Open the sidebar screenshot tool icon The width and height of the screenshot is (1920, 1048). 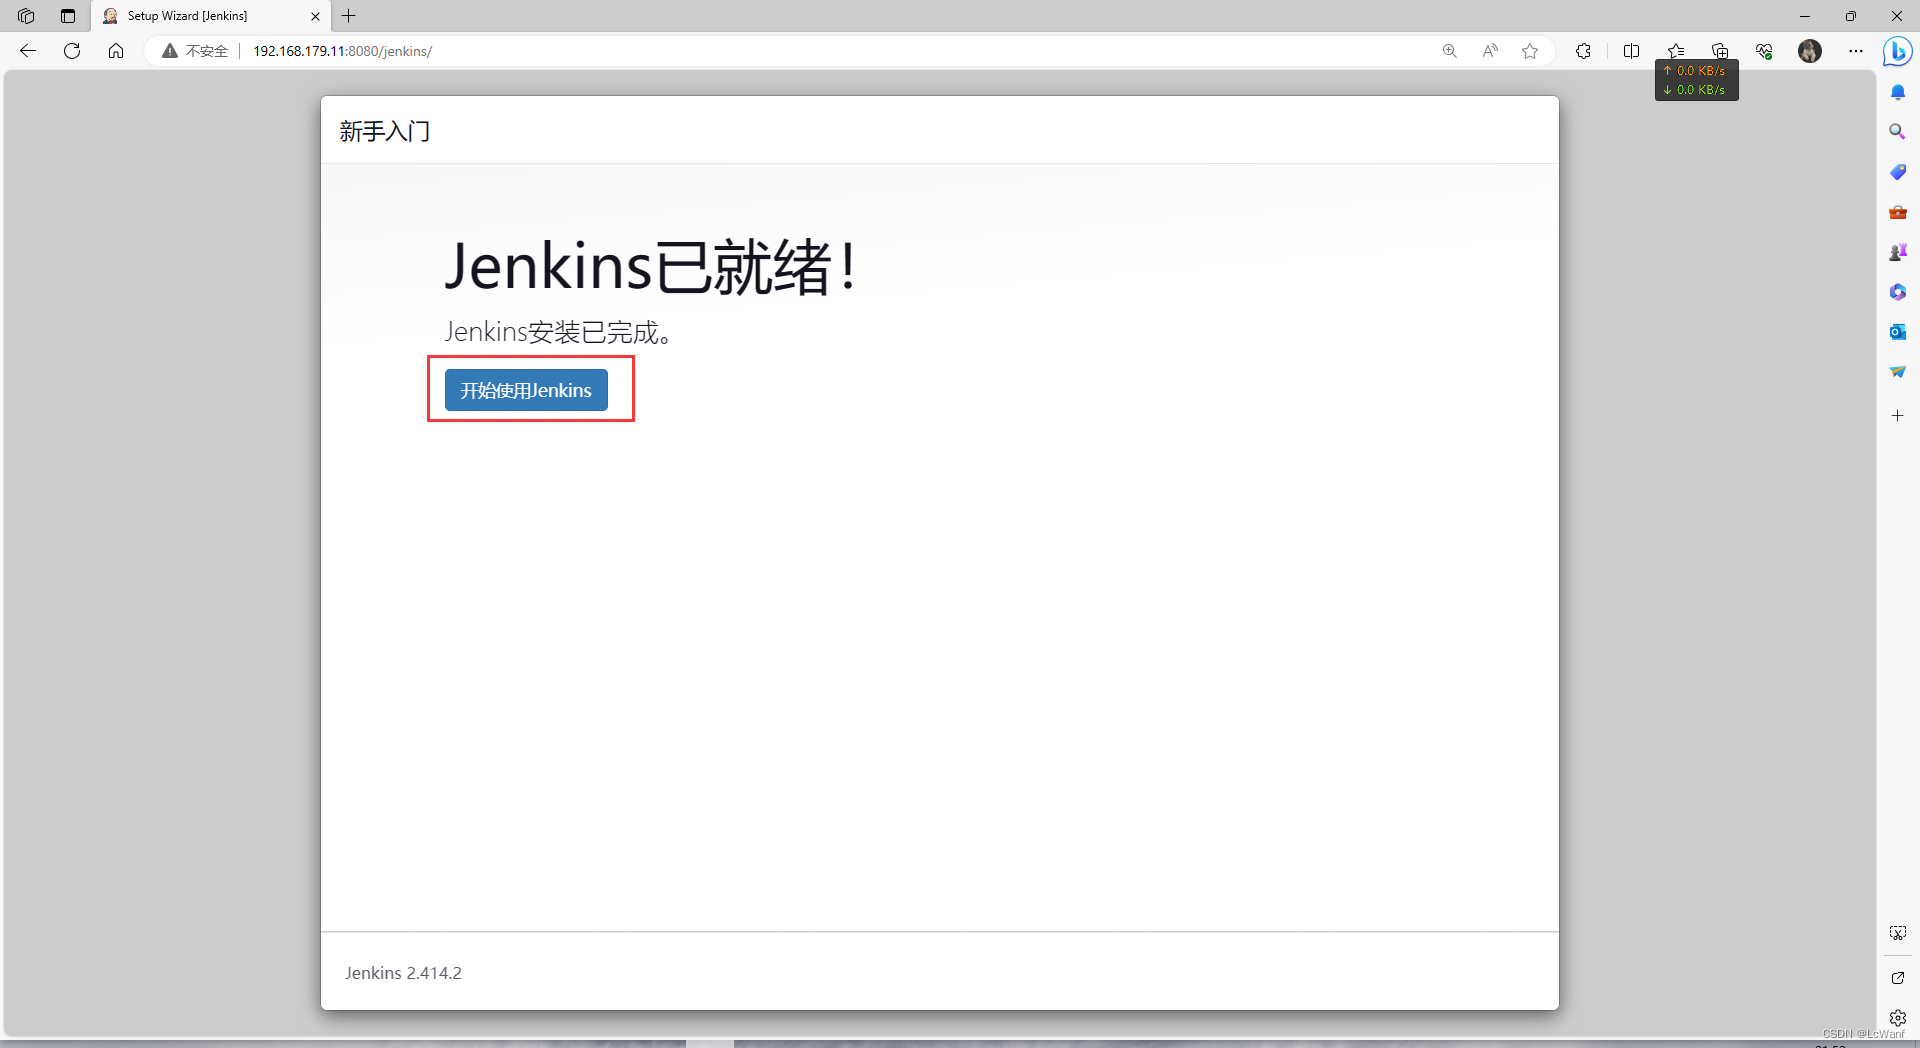(1897, 933)
